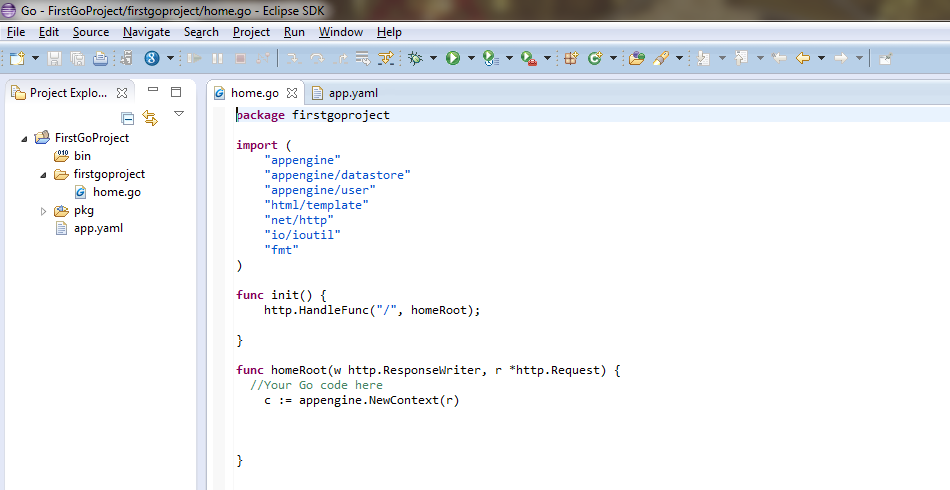Open the File menu
950x490 pixels.
[16, 32]
